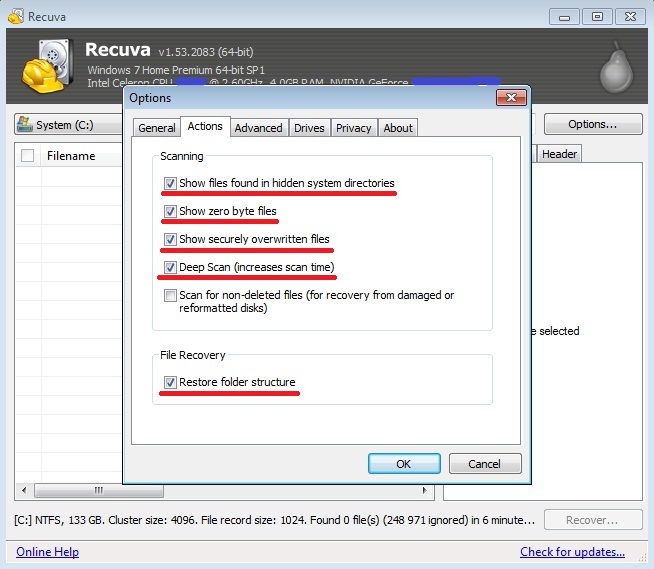Viewport: 654px width, 569px height.
Task: Click the right scroll arrow of file list
Action: point(425,490)
